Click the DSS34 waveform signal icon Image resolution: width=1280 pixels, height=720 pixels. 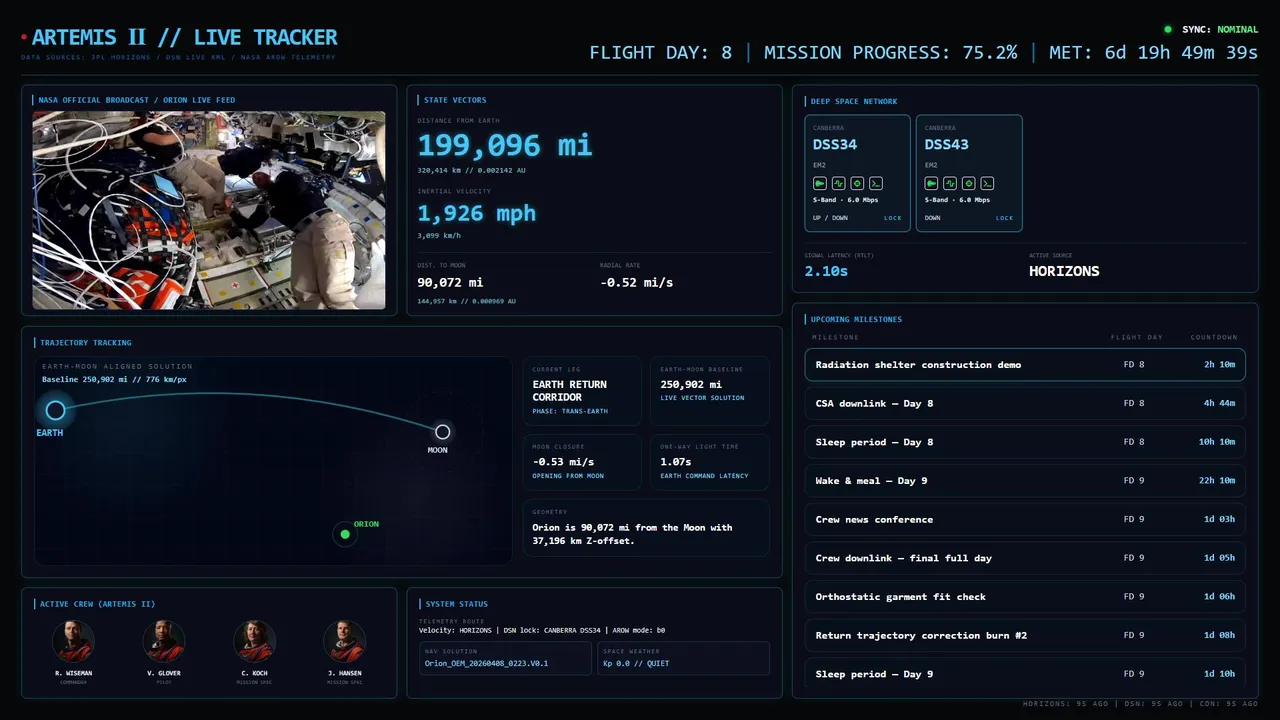[838, 183]
